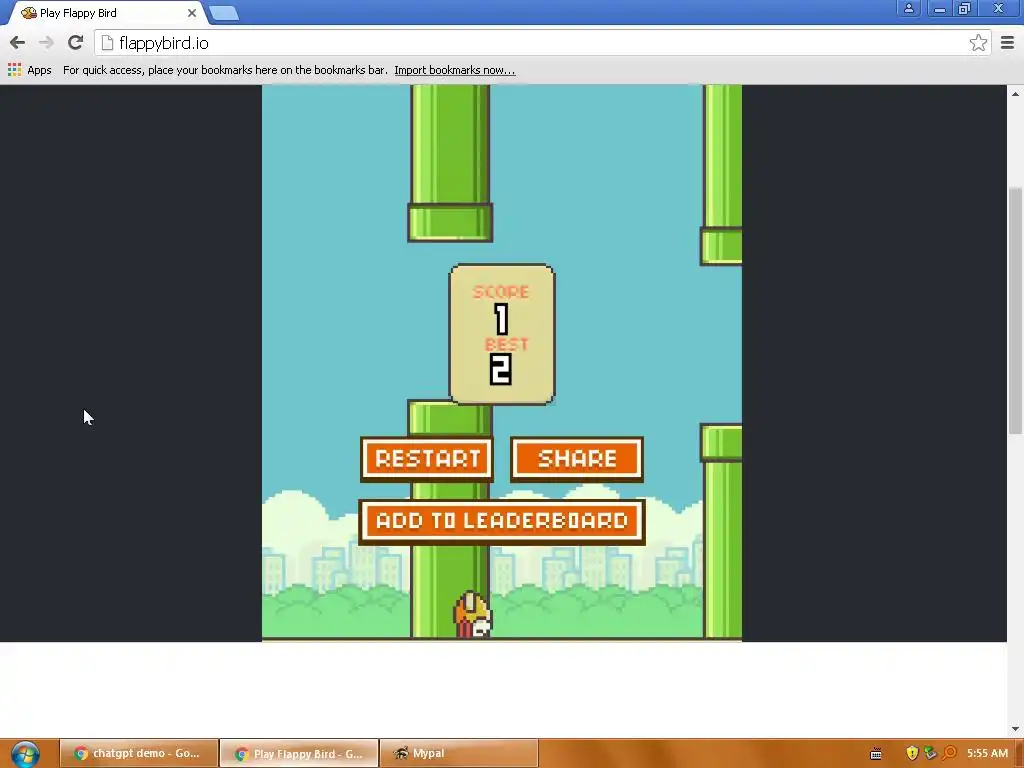1024x768 pixels.
Task: Click the green tray icon beside the shield
Action: coord(931,754)
